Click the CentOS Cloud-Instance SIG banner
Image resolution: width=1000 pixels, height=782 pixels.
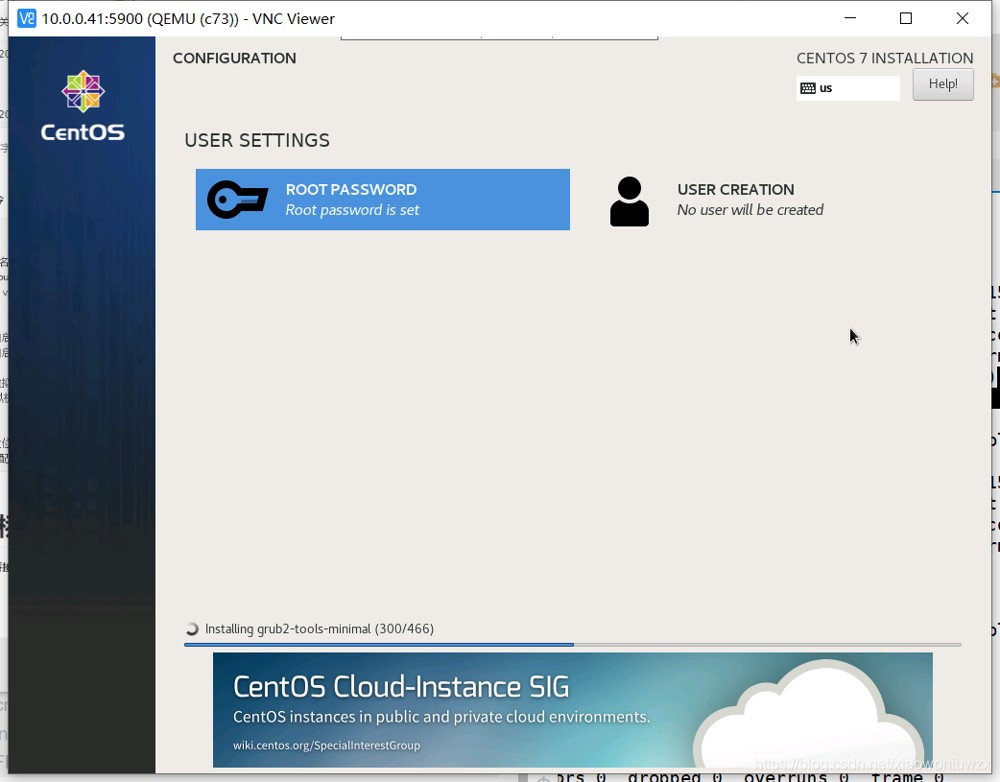point(573,709)
